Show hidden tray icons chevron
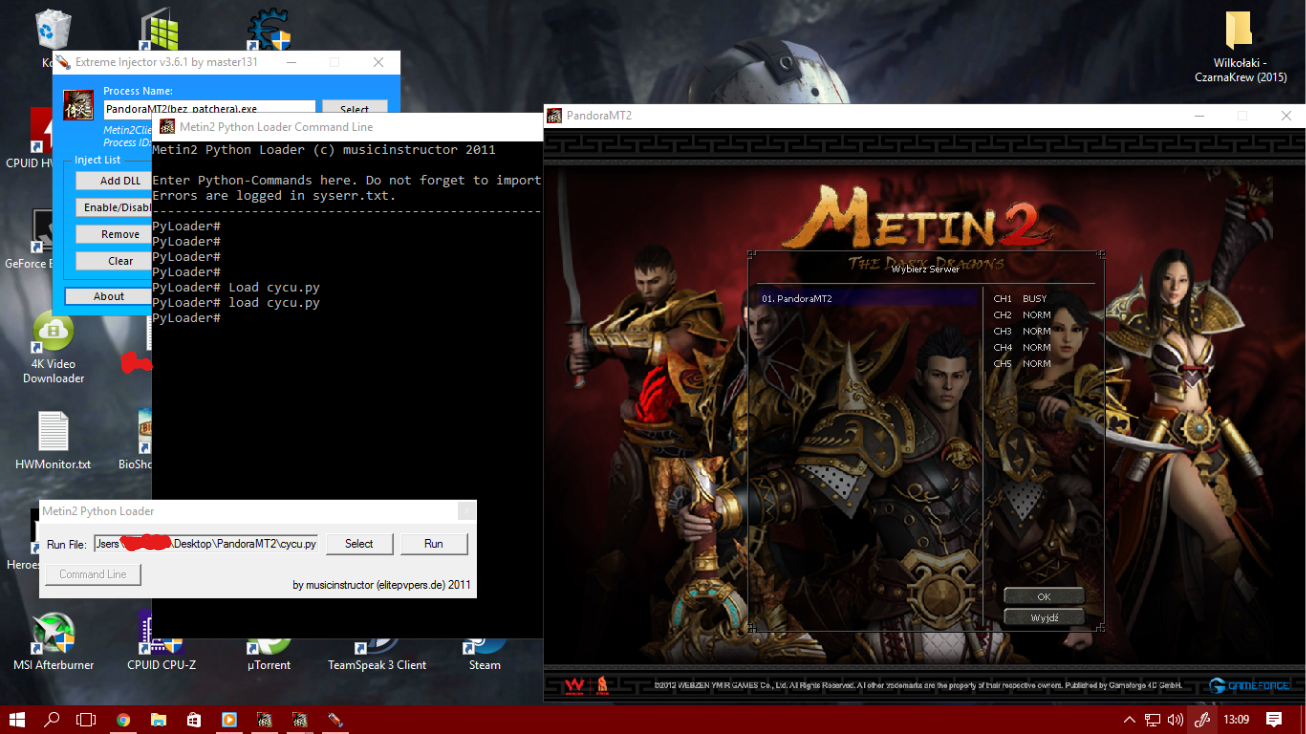The height and width of the screenshot is (734, 1306). point(1129,719)
